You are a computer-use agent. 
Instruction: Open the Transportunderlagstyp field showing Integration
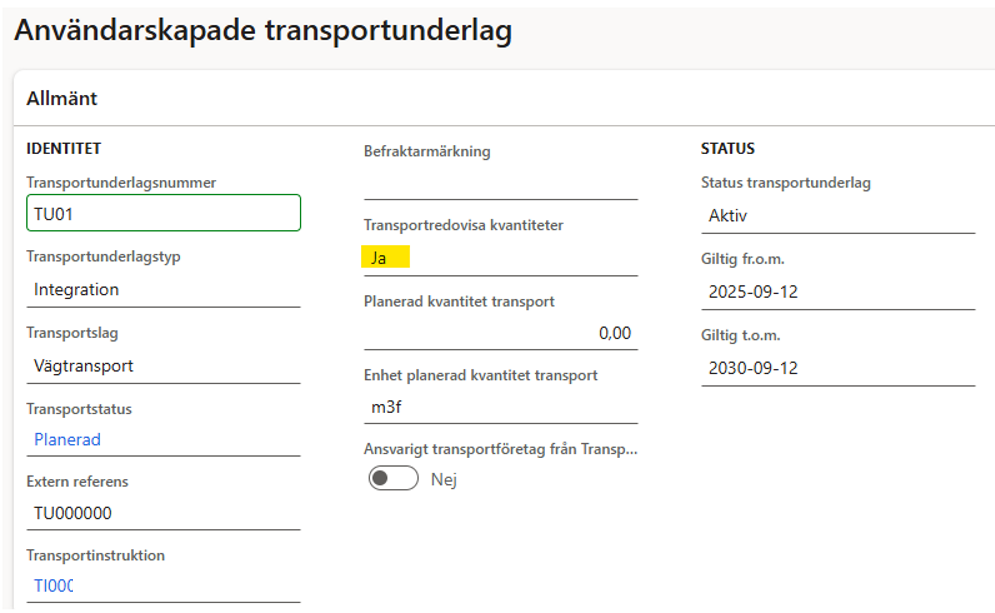click(x=163, y=290)
